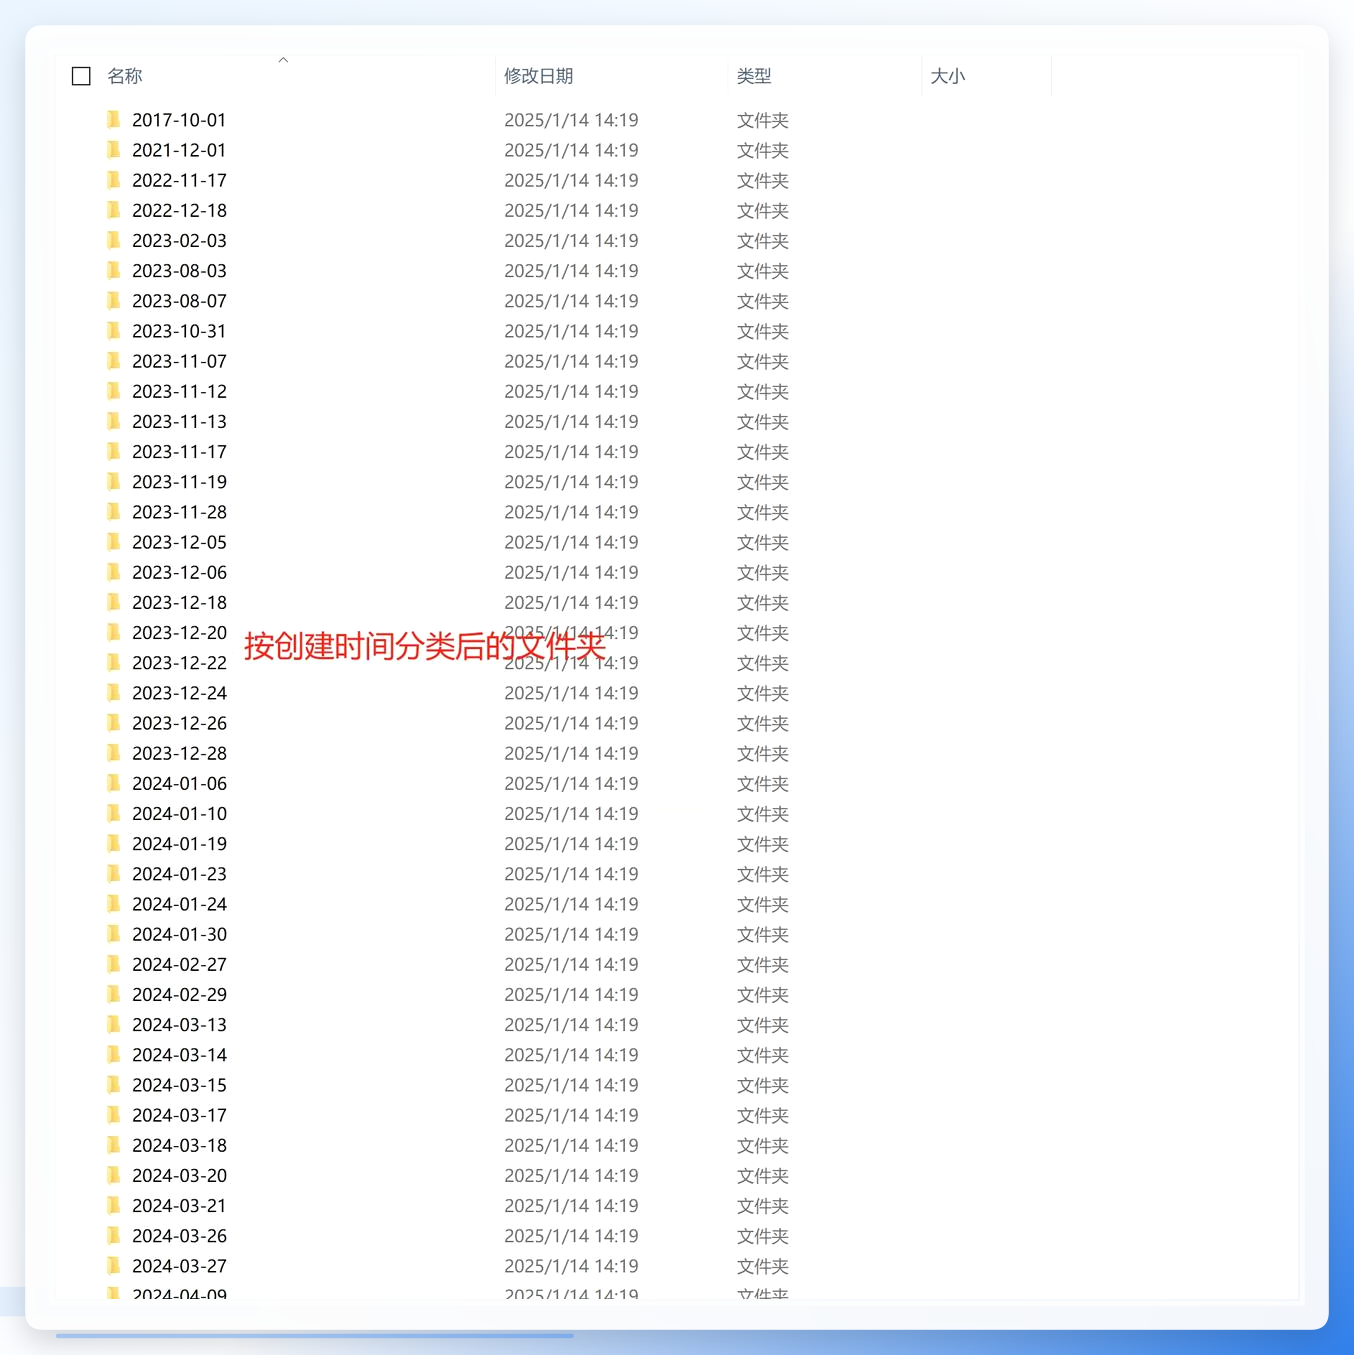Select folder name 2023-12-05
Screen dimensions: 1354x1355
point(179,542)
